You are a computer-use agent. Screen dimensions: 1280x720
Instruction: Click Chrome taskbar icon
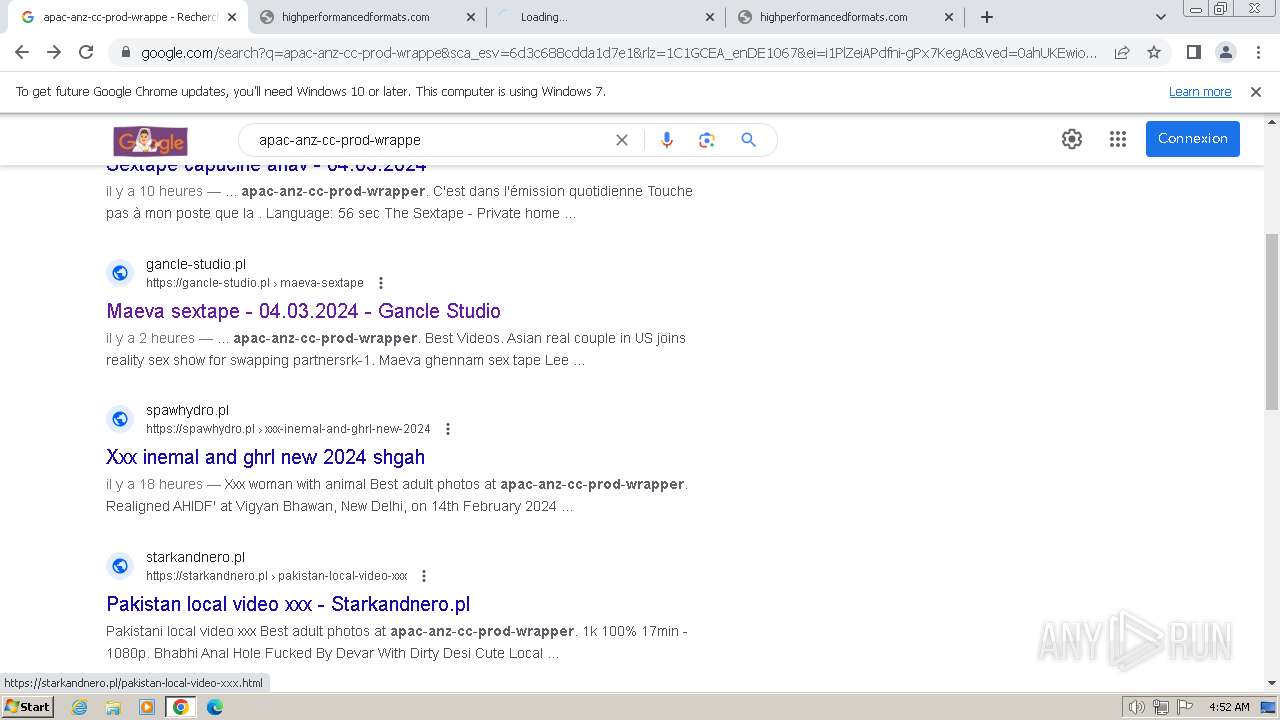coord(181,707)
